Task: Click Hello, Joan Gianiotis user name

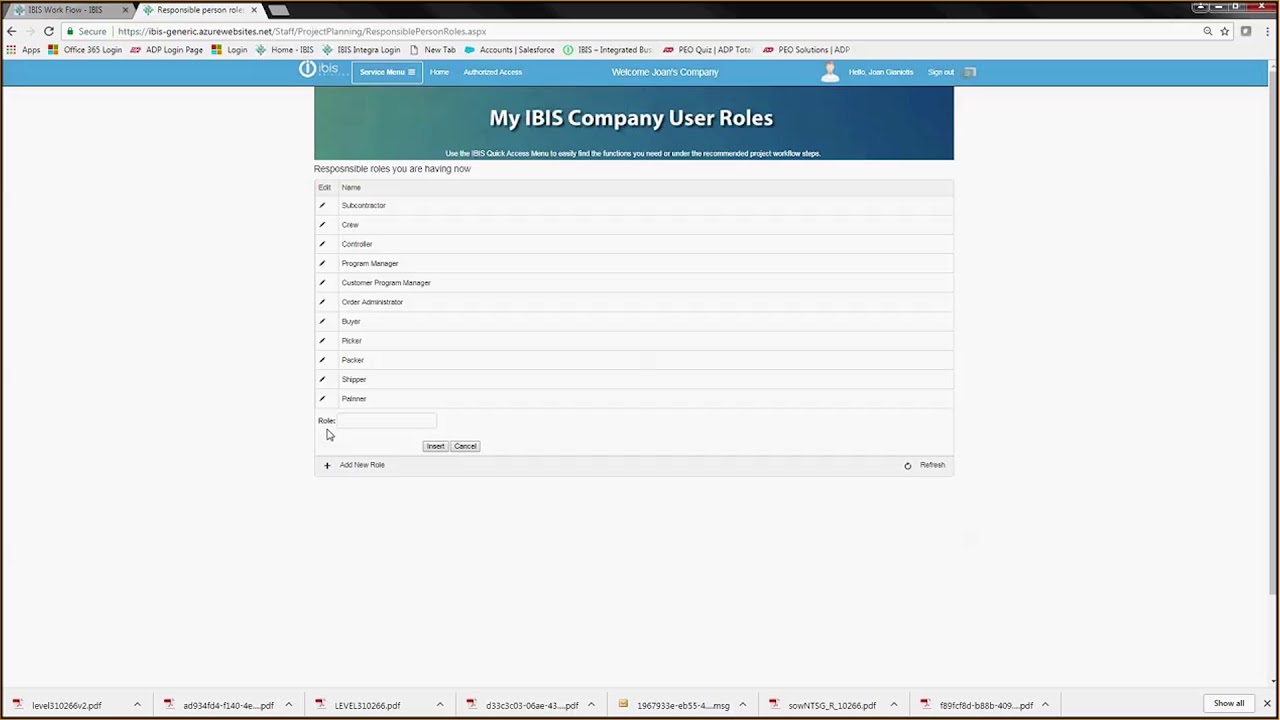Action: (881, 72)
